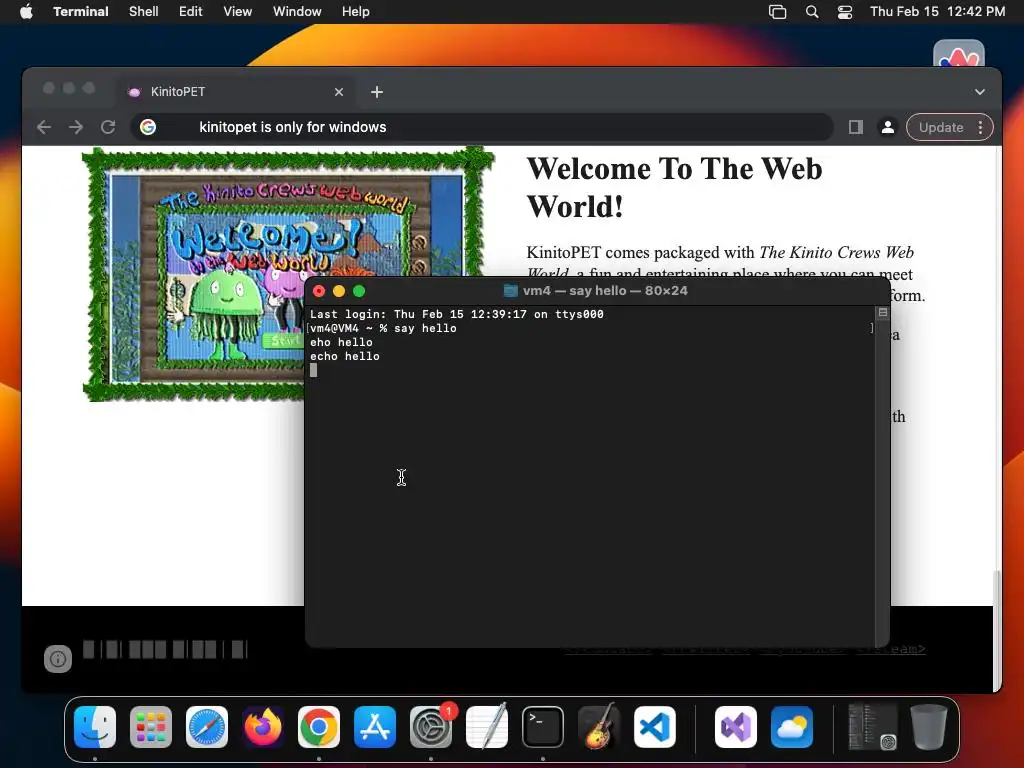1024x768 pixels.
Task: Click the Last login line in Terminal
Action: coord(456,314)
